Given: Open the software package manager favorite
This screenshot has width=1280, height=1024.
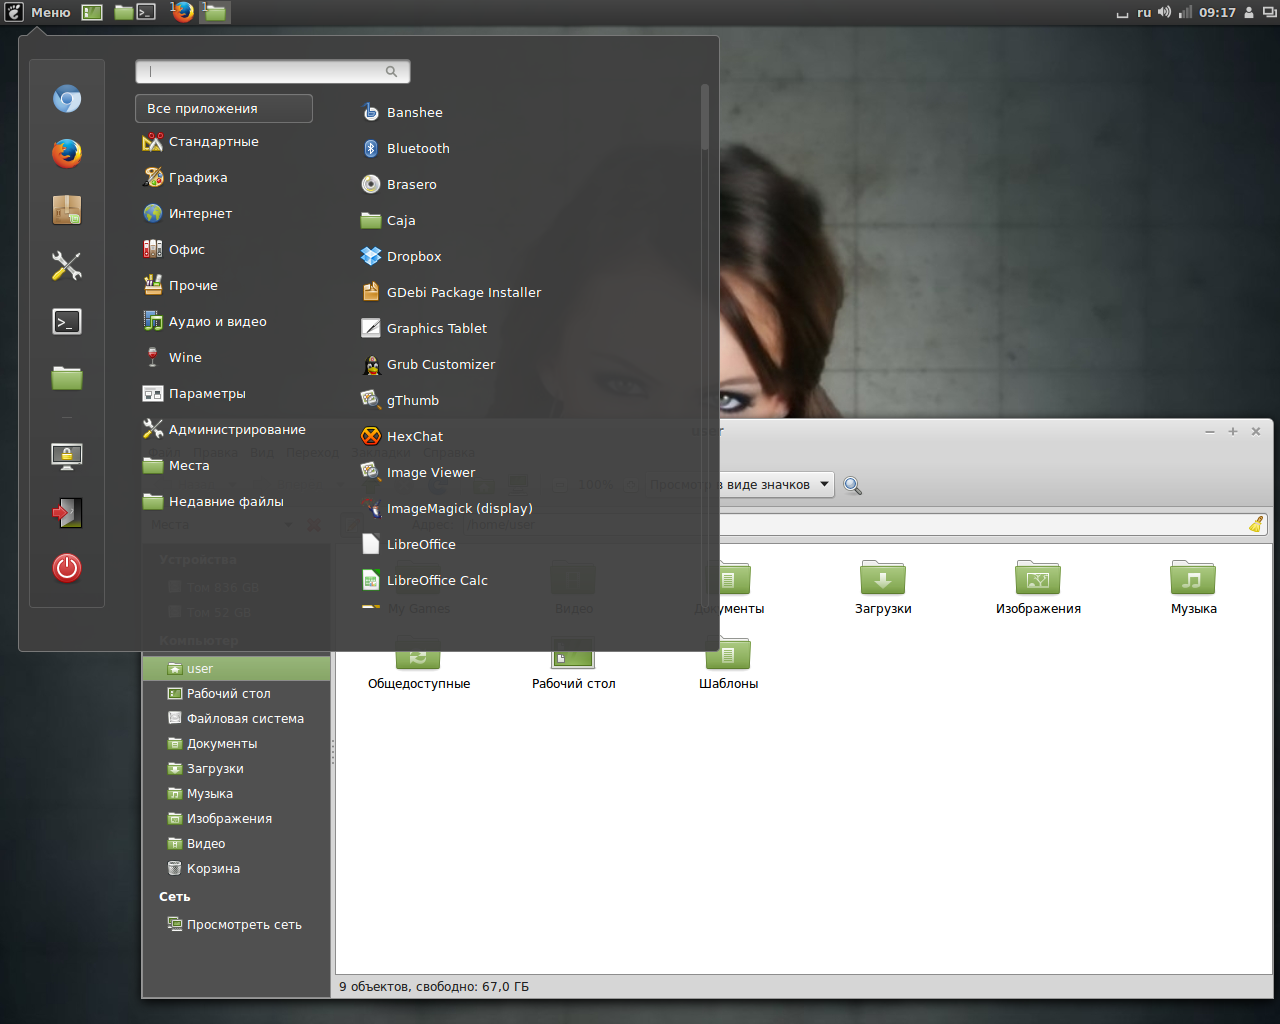Looking at the screenshot, I should 67,210.
